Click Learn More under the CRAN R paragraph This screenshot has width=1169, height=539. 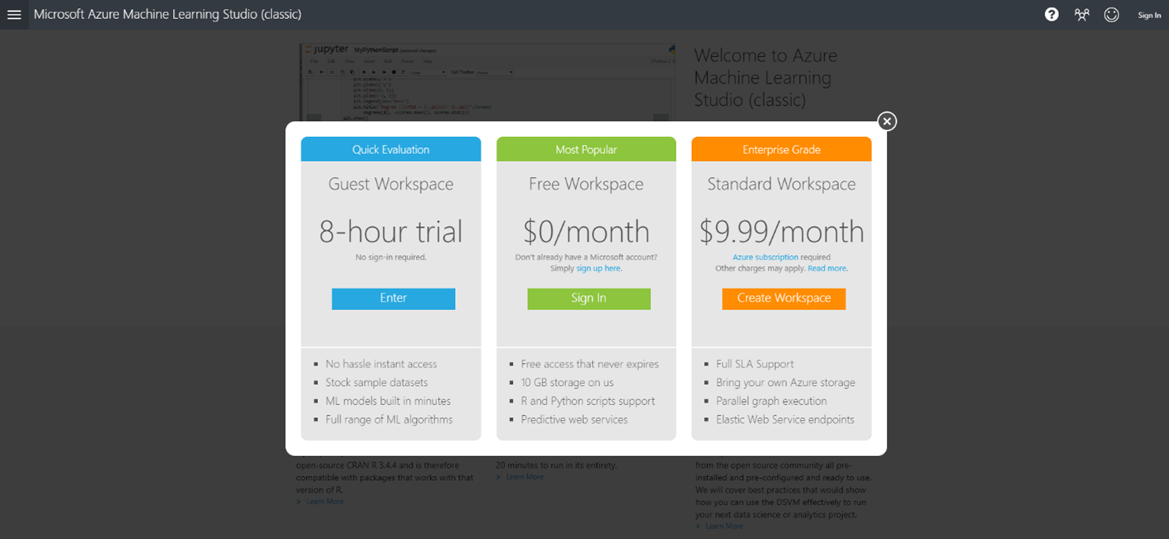coord(325,502)
